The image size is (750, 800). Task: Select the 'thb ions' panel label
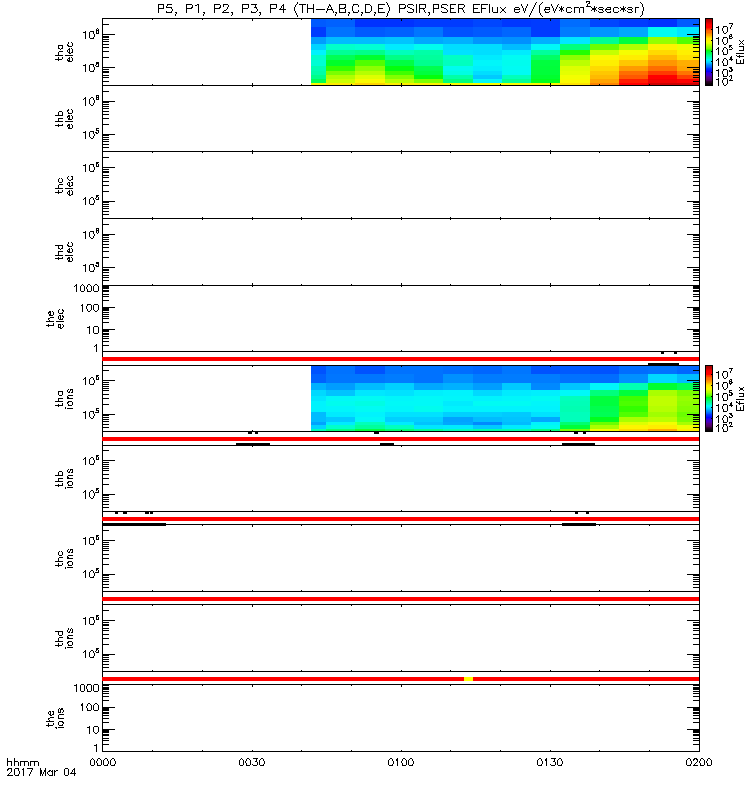pyautogui.click(x=65, y=479)
